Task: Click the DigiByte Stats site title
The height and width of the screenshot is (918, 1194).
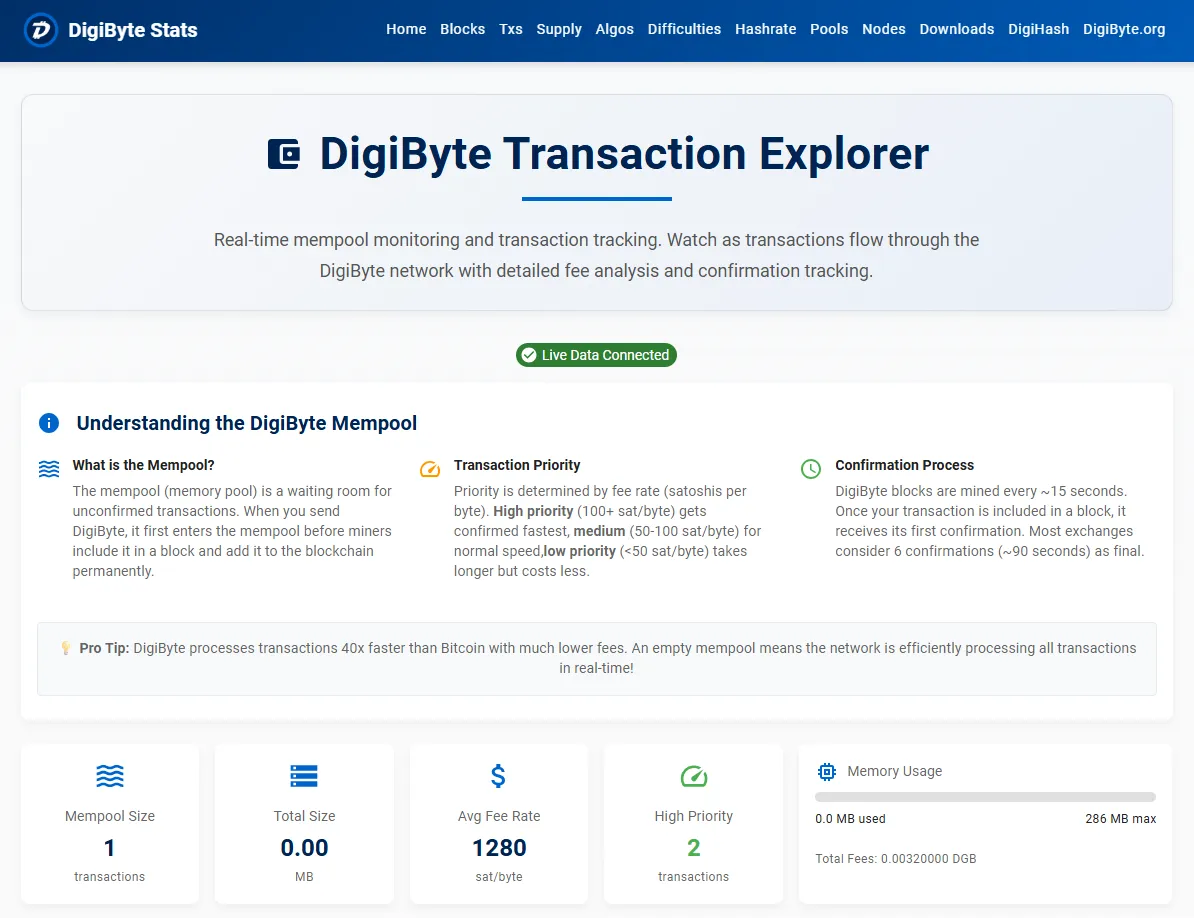Action: [x=132, y=30]
